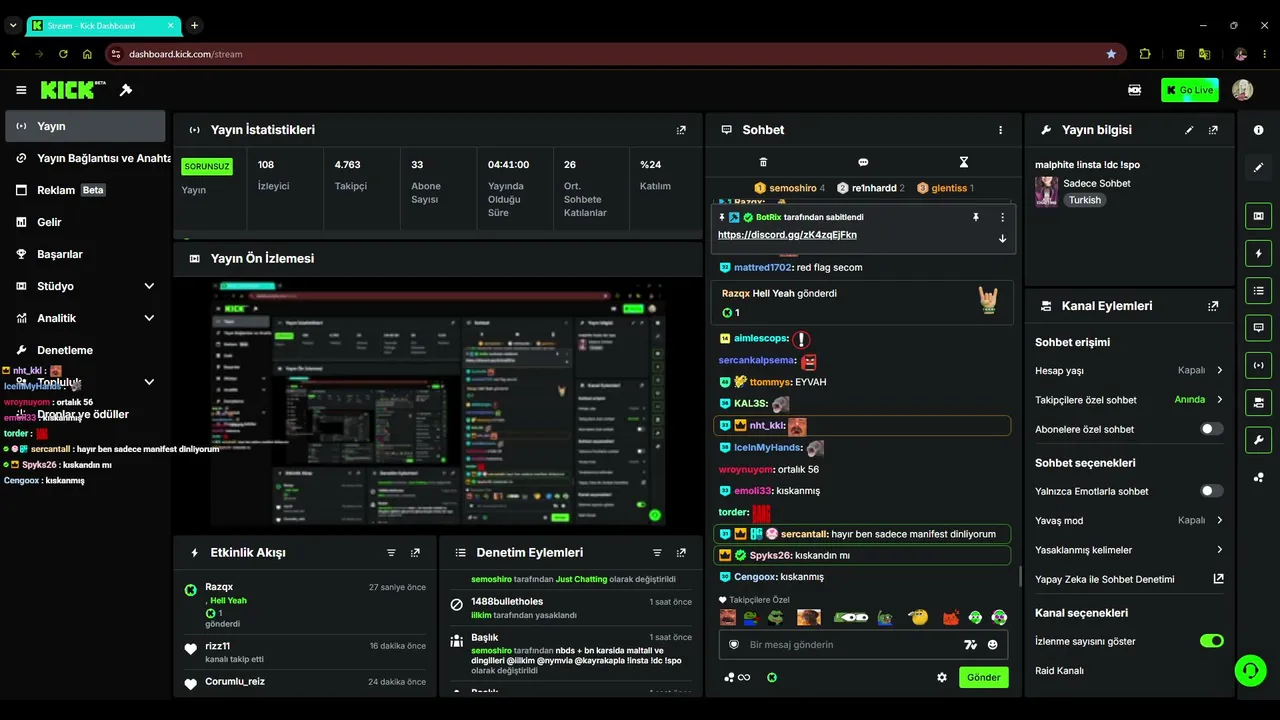Click the green headset support button
This screenshot has height=720, width=1280.
click(x=1250, y=669)
